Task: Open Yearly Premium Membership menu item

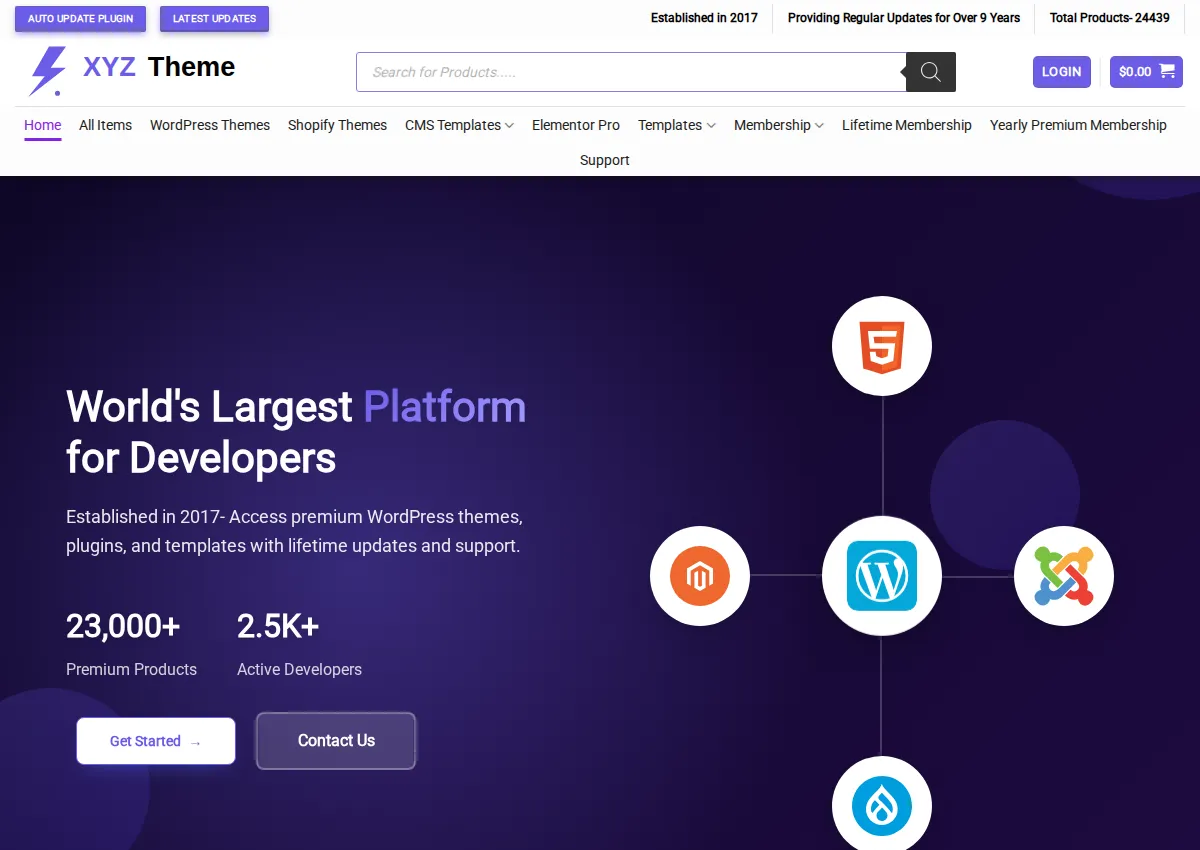Action: point(1078,125)
